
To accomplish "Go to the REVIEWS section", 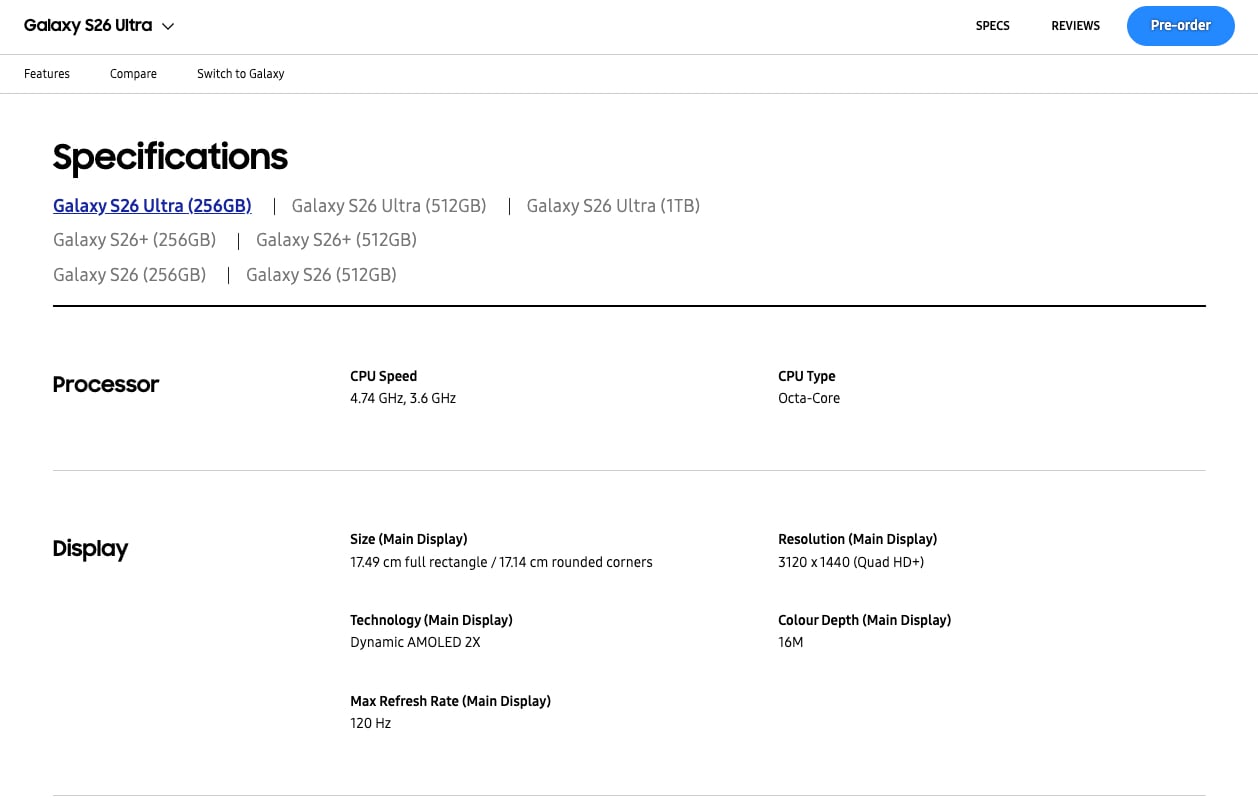I will 1075,26.
